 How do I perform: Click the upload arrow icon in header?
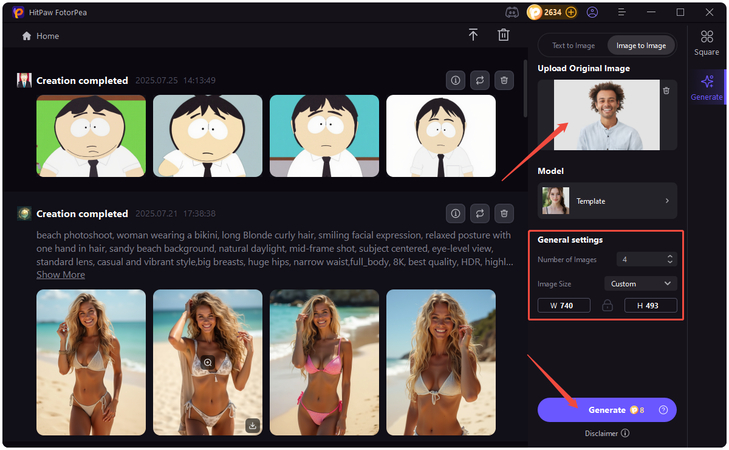(x=473, y=35)
